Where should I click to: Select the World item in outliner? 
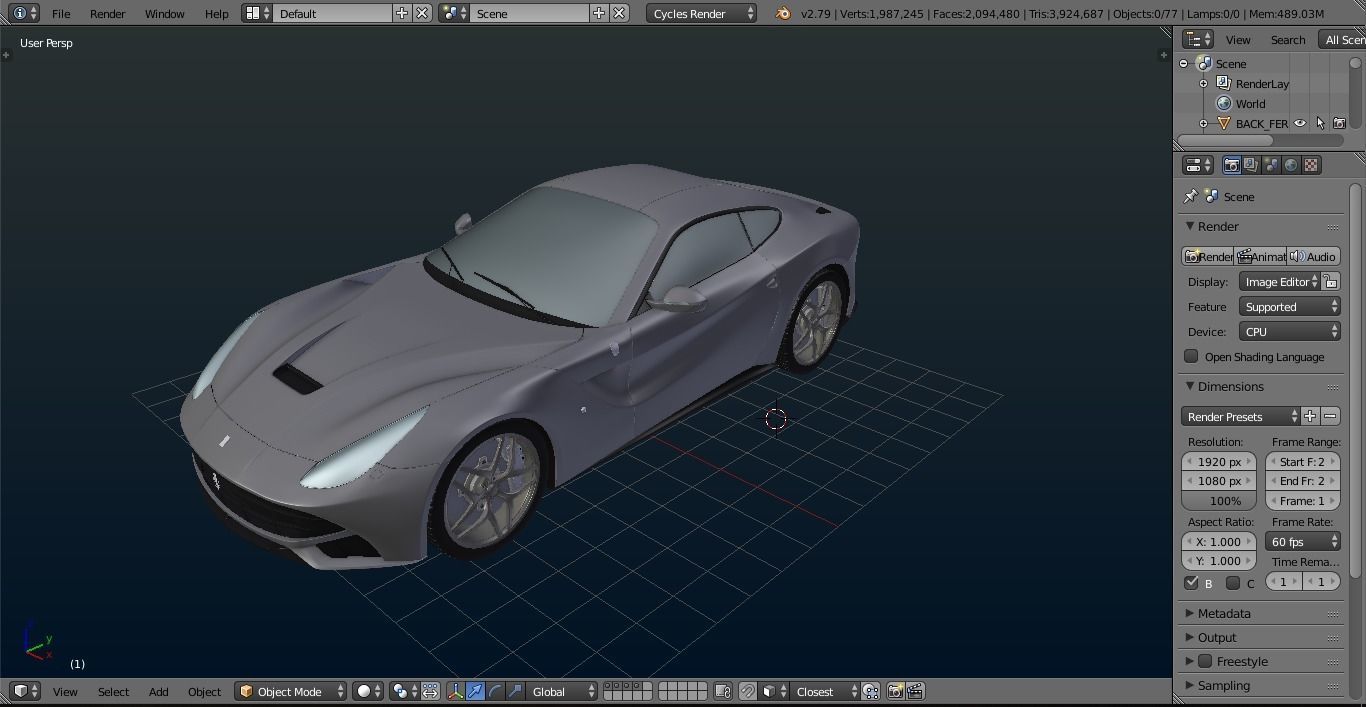pyautogui.click(x=1250, y=103)
